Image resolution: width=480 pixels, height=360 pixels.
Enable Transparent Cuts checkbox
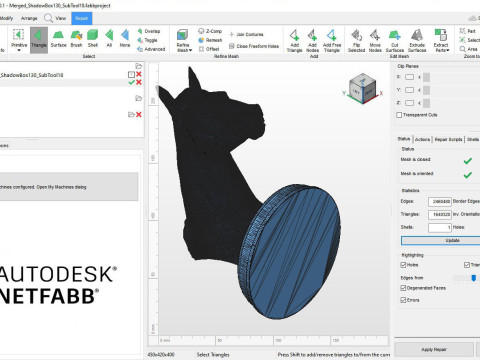(399, 115)
